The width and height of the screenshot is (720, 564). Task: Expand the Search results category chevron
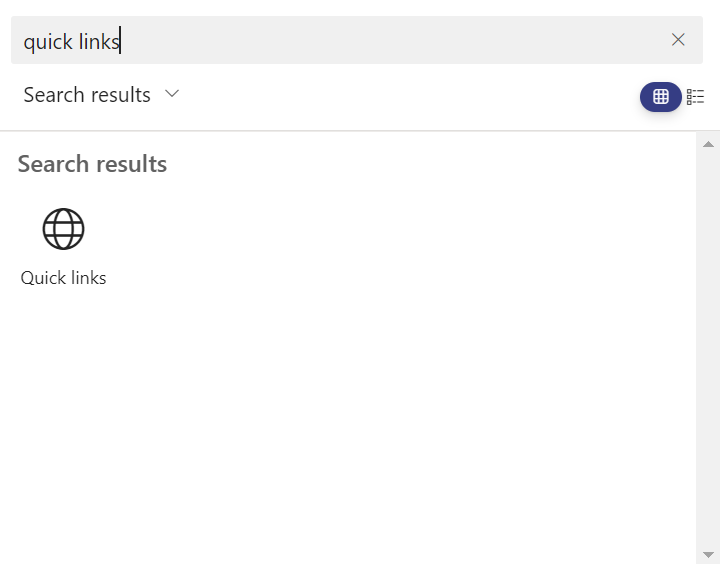pos(172,94)
